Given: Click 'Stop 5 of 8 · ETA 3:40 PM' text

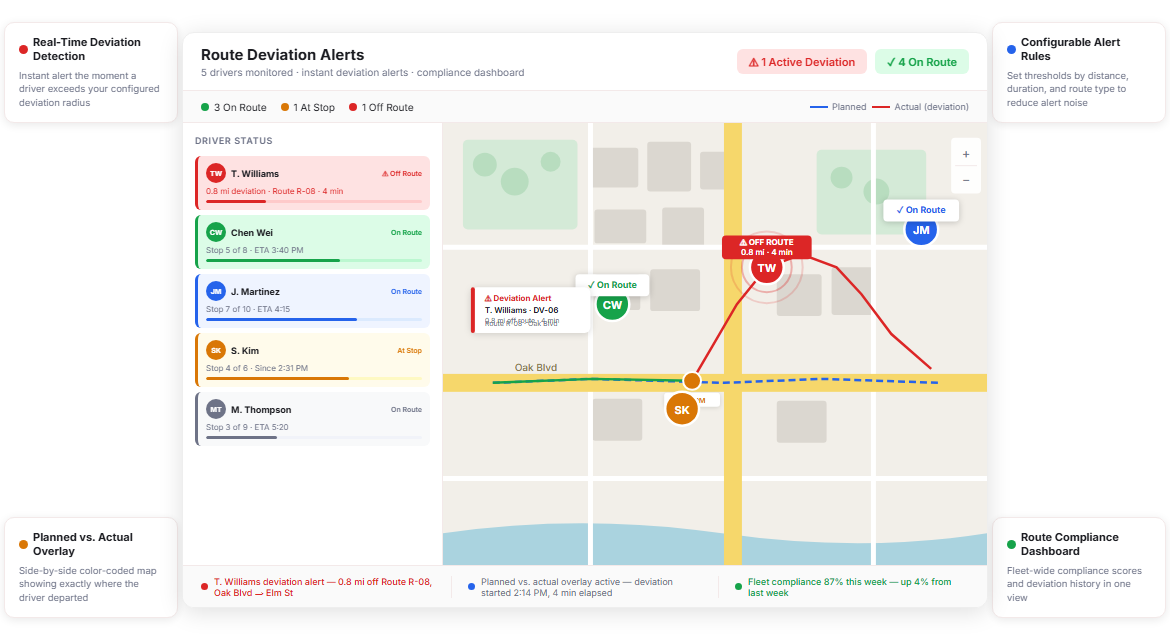Looking at the screenshot, I should (x=254, y=250).
